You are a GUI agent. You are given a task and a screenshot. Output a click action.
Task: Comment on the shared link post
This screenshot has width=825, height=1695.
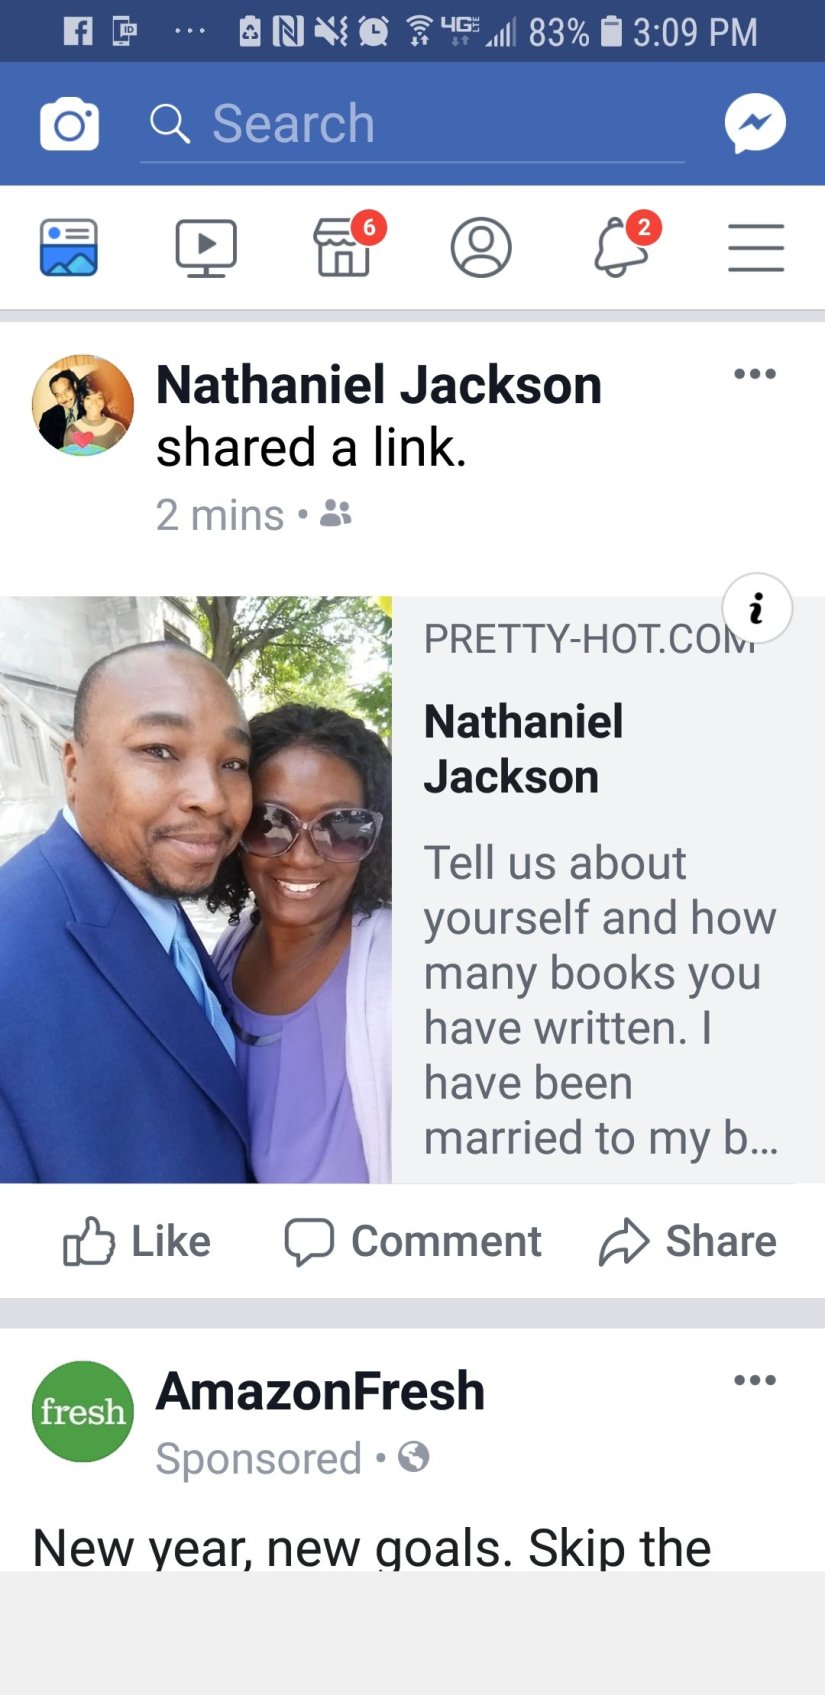[x=412, y=1242]
